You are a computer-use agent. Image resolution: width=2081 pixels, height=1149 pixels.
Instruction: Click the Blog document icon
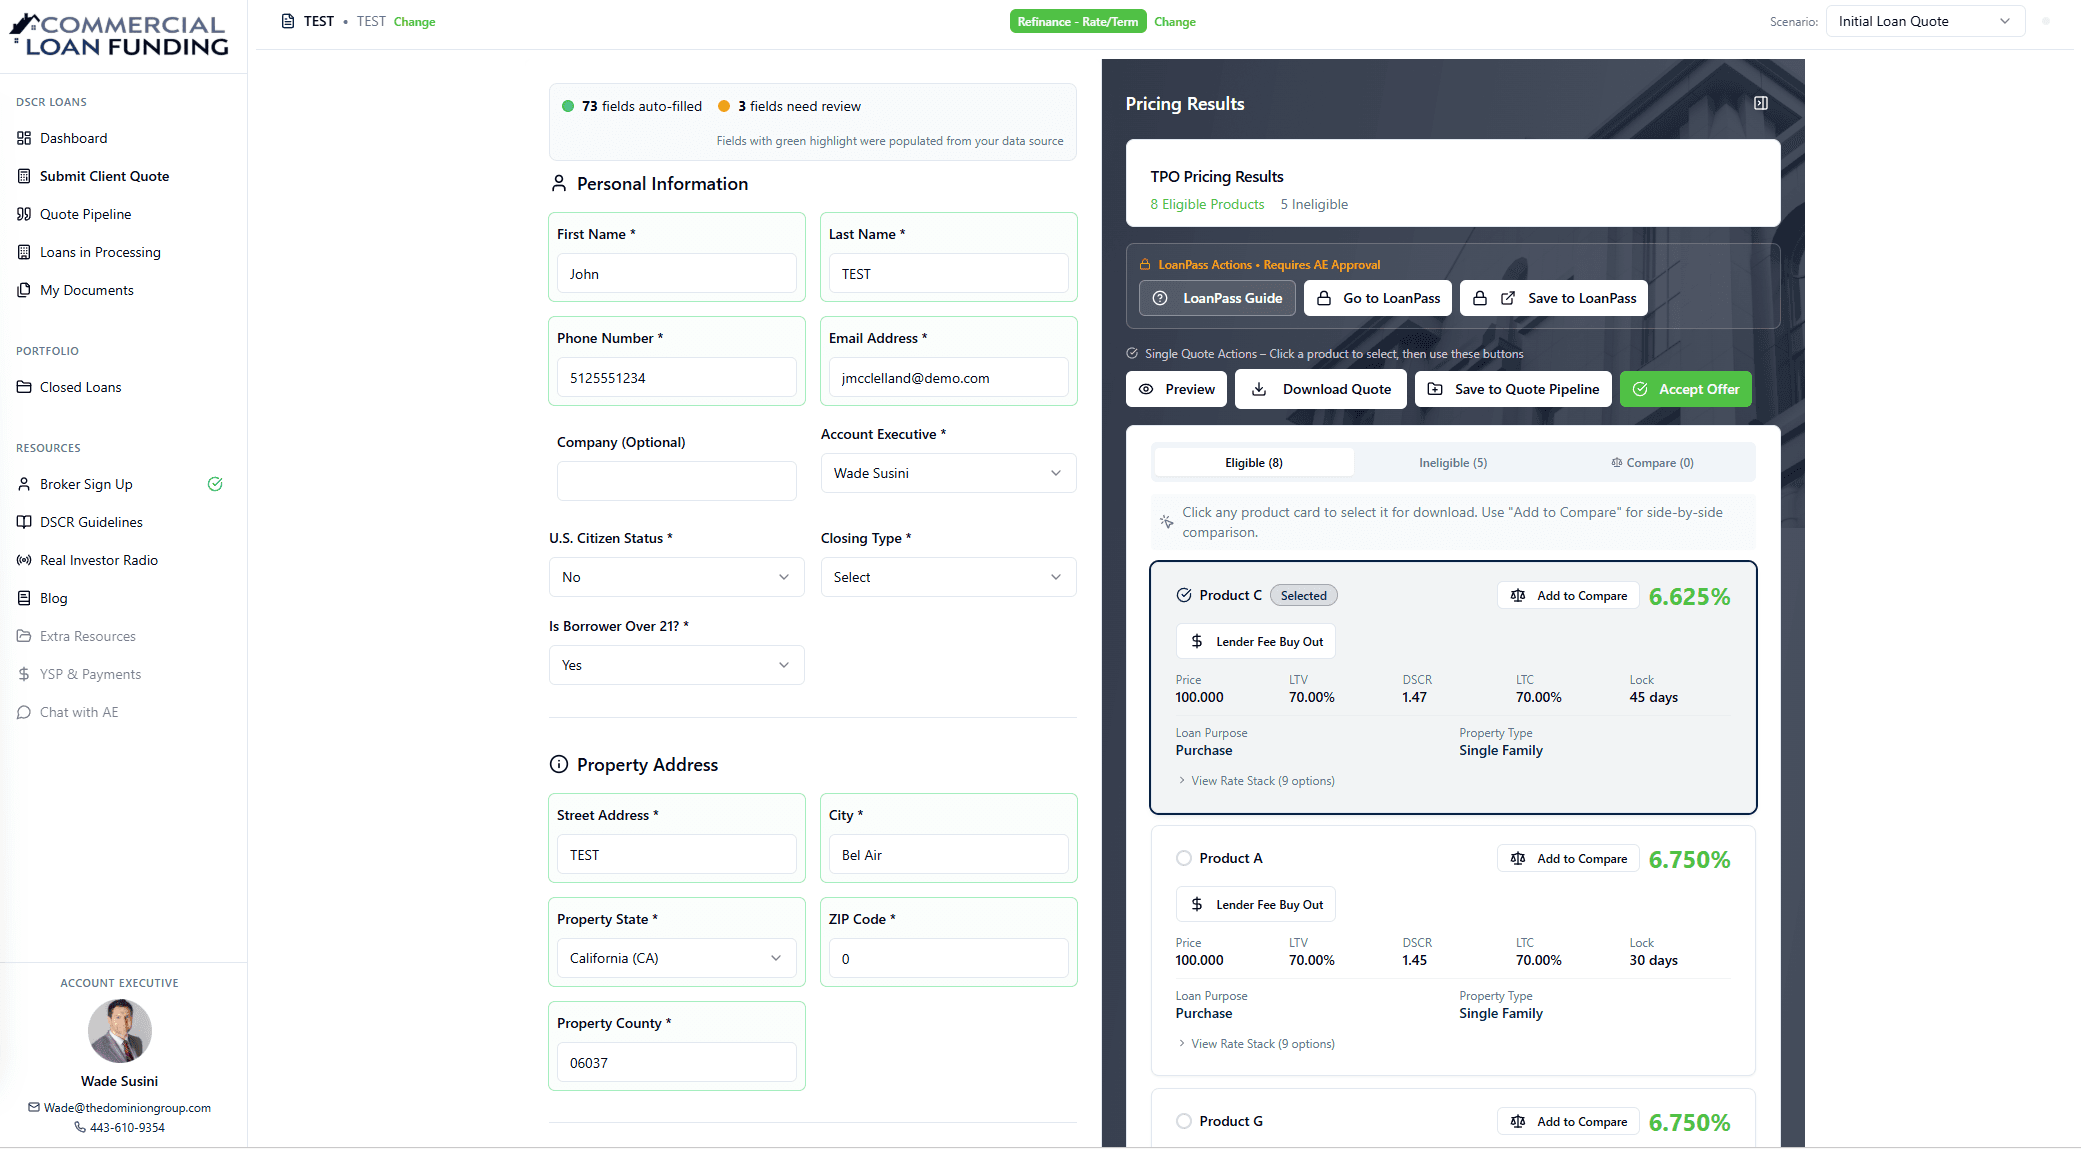[x=24, y=598]
